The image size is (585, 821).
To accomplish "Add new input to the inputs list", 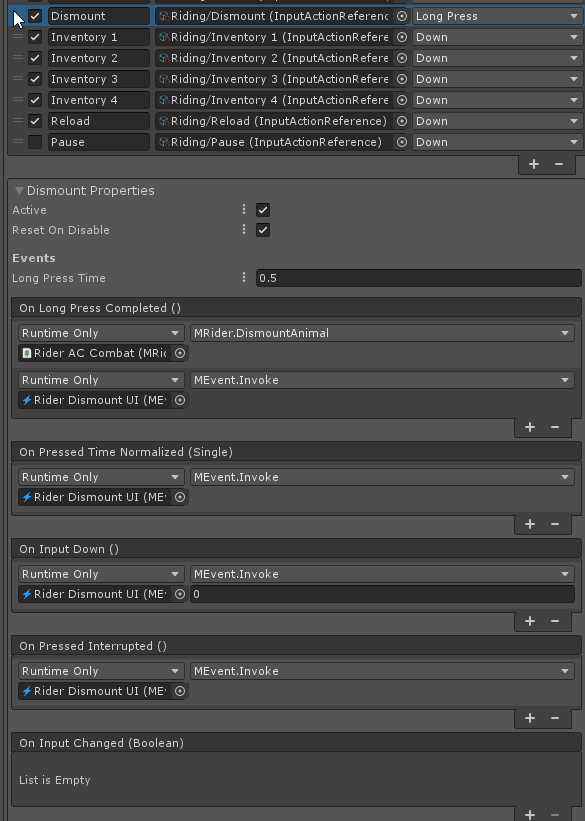I will click(x=534, y=164).
